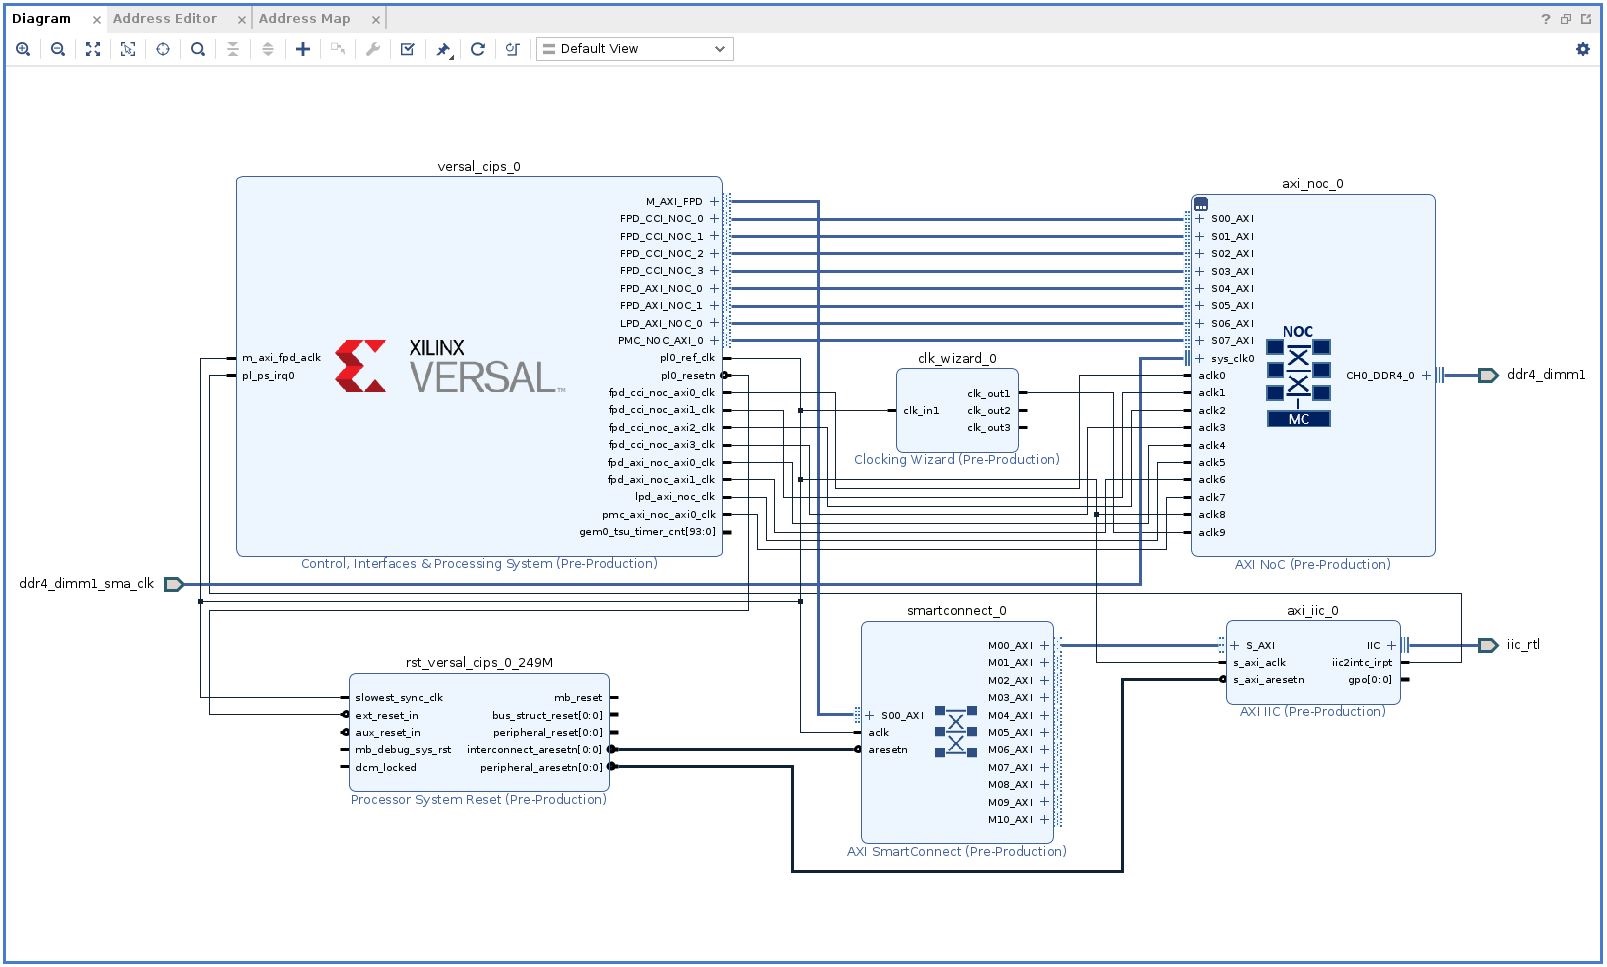Viewport: 1607px width, 967px height.
Task: Expand the PMC_NOC_AXI_0 interface pin
Action: (714, 341)
